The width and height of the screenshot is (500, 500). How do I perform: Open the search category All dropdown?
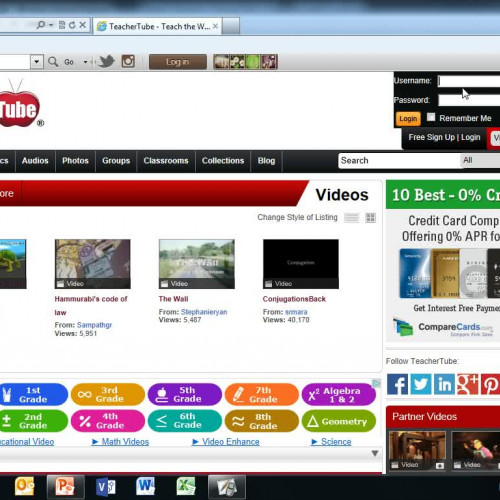[480, 160]
